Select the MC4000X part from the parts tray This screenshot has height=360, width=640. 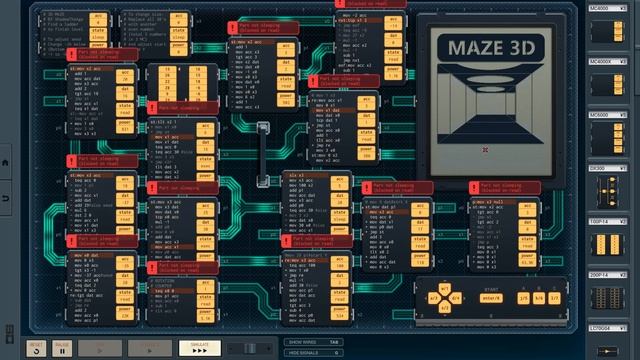pos(608,84)
